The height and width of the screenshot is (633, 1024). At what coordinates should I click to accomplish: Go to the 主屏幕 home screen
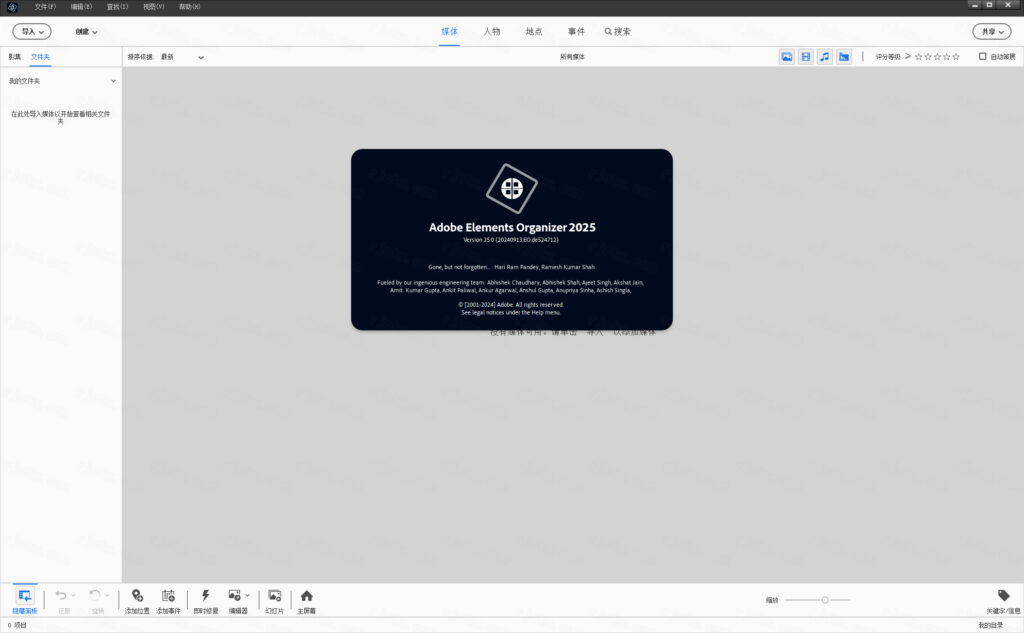[306, 595]
